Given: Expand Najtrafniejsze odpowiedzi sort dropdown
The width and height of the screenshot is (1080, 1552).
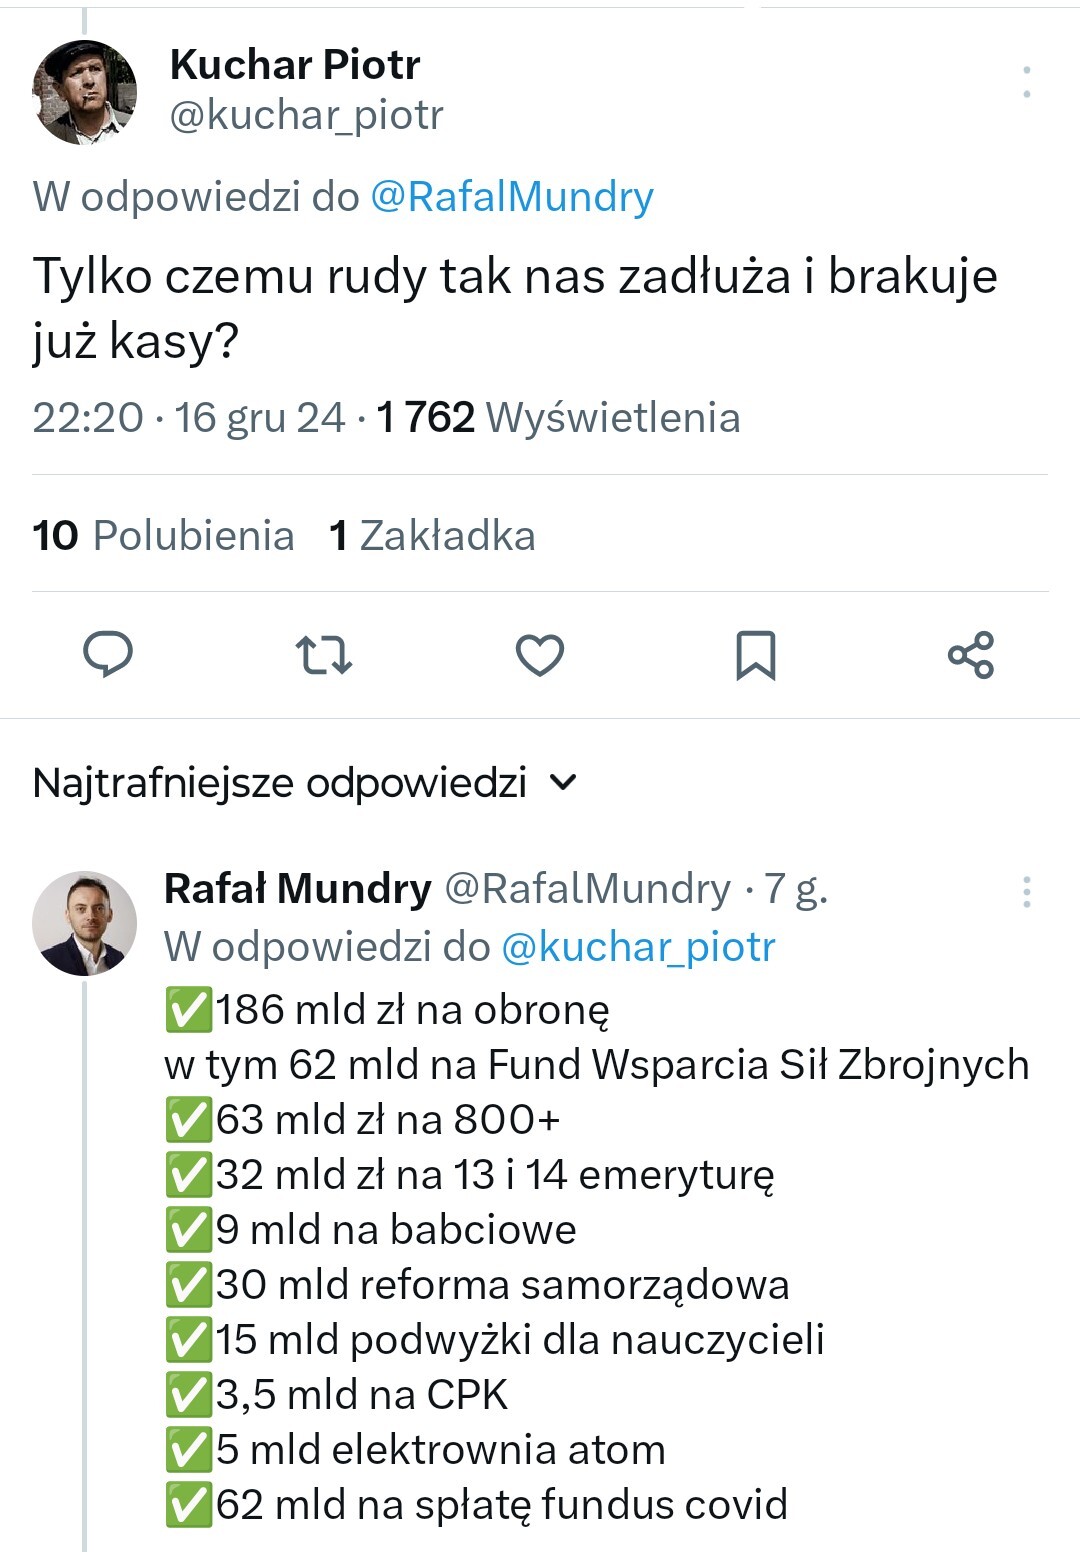Looking at the screenshot, I should click(x=280, y=783).
